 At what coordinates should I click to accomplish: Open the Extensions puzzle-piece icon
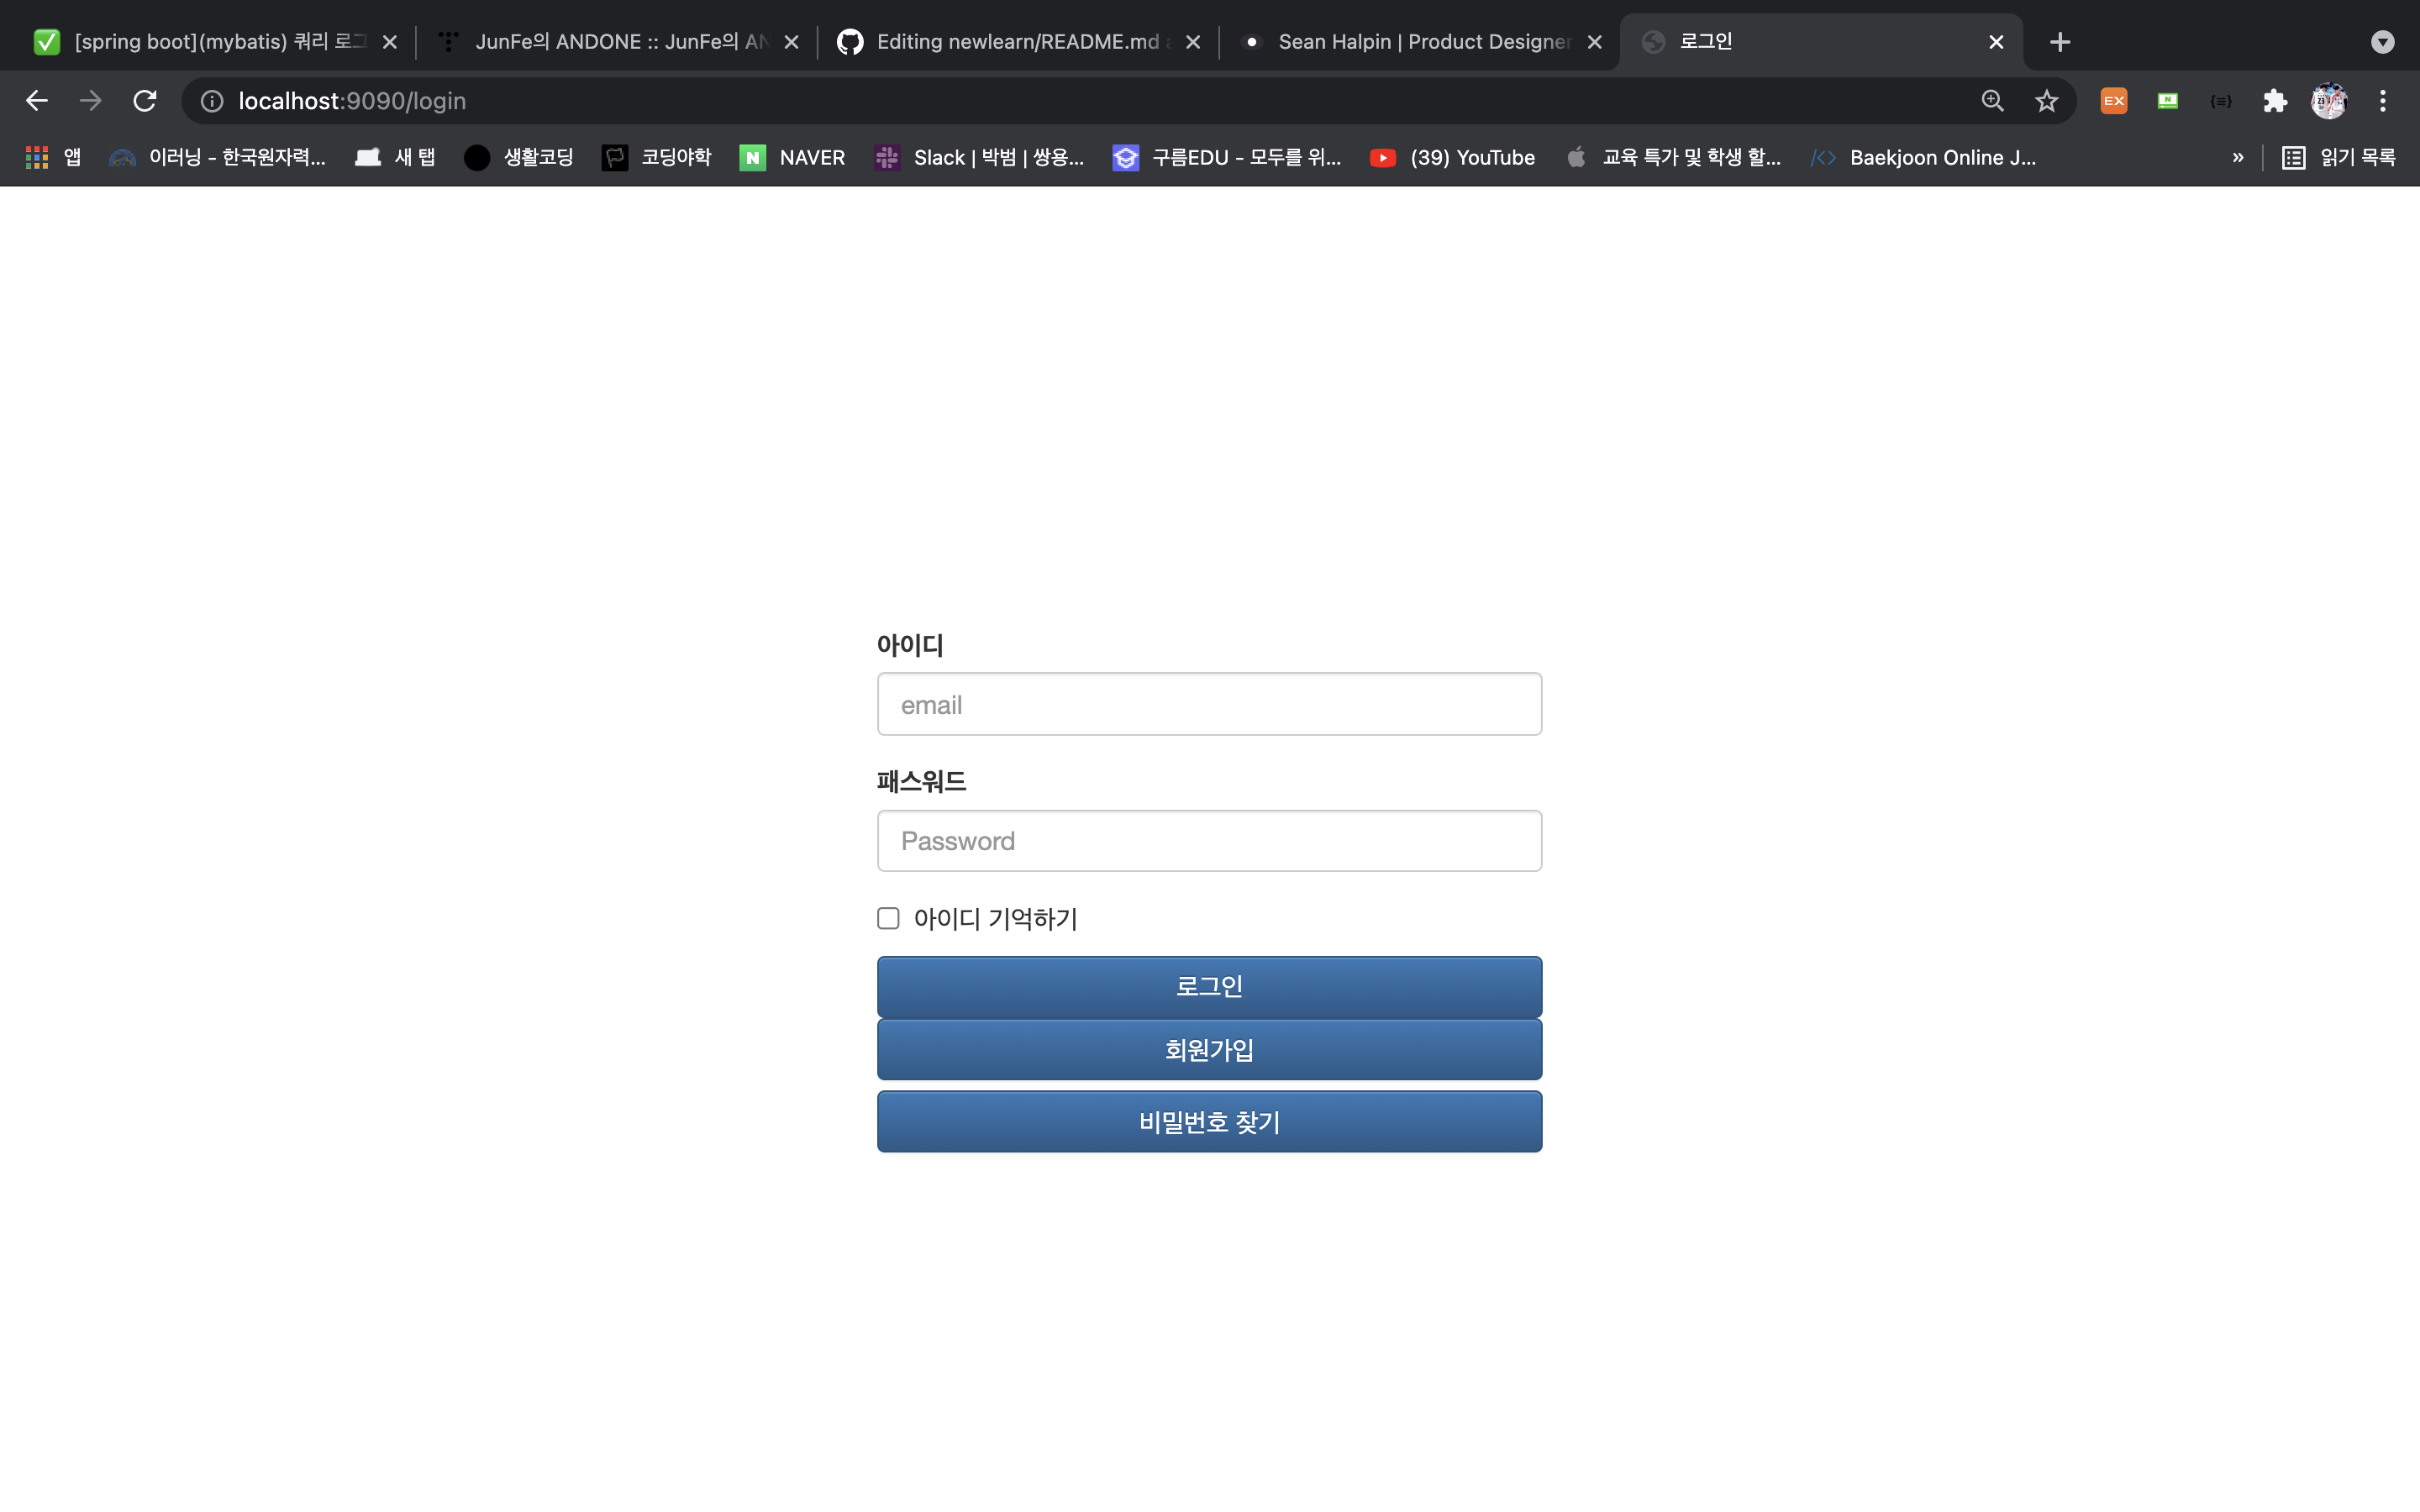[2274, 100]
